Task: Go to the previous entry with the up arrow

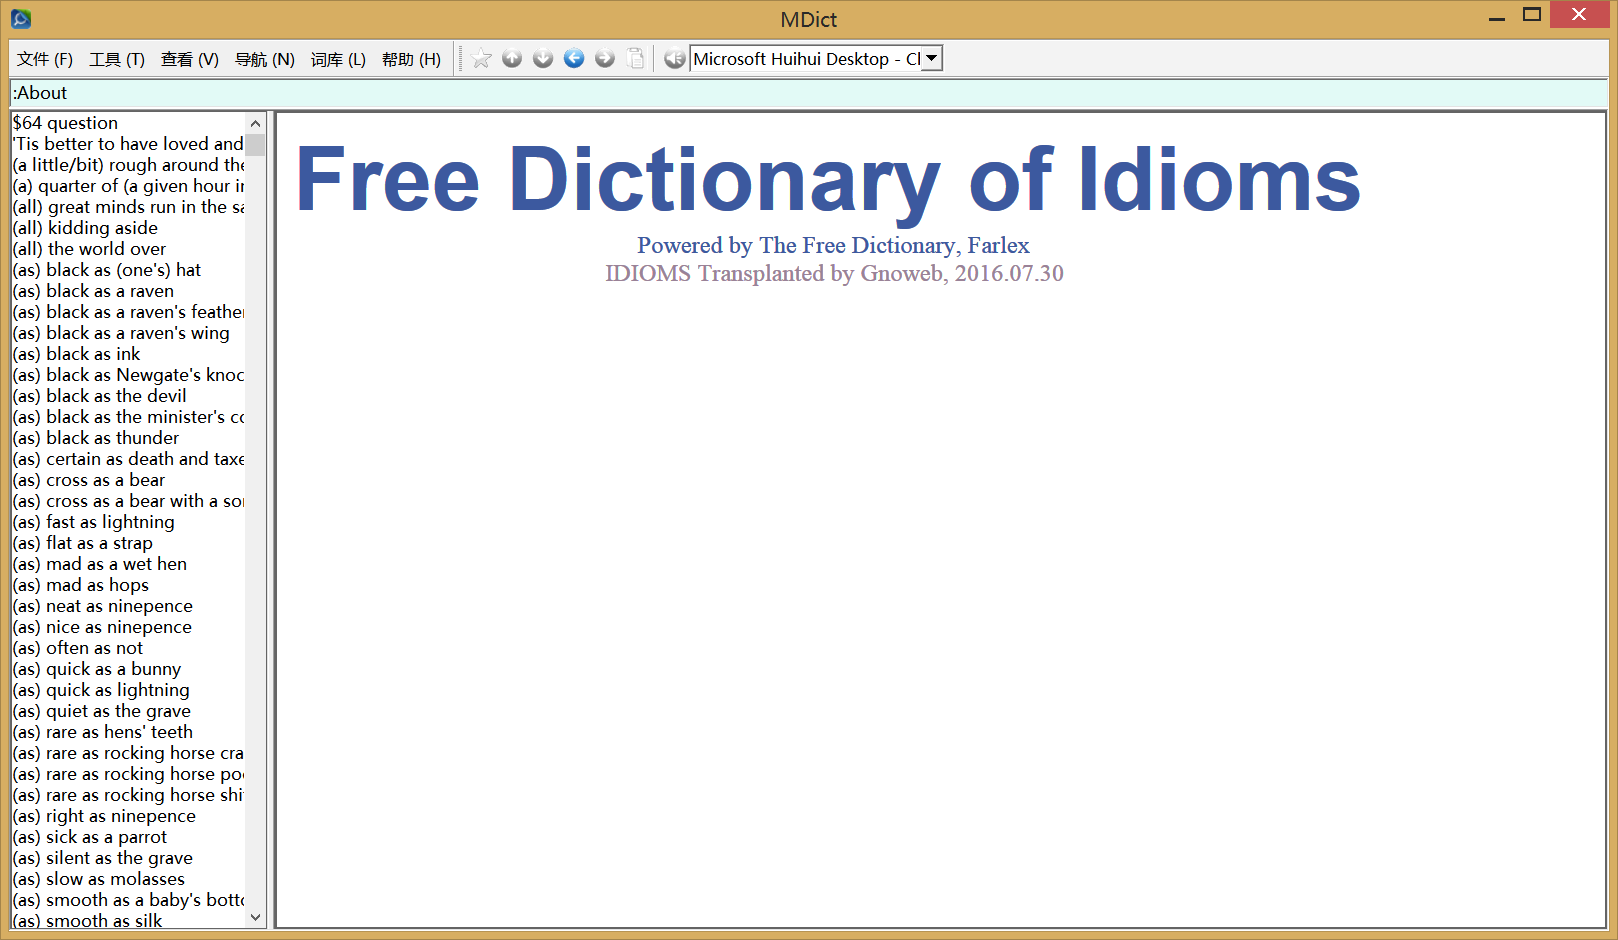Action: coord(512,59)
